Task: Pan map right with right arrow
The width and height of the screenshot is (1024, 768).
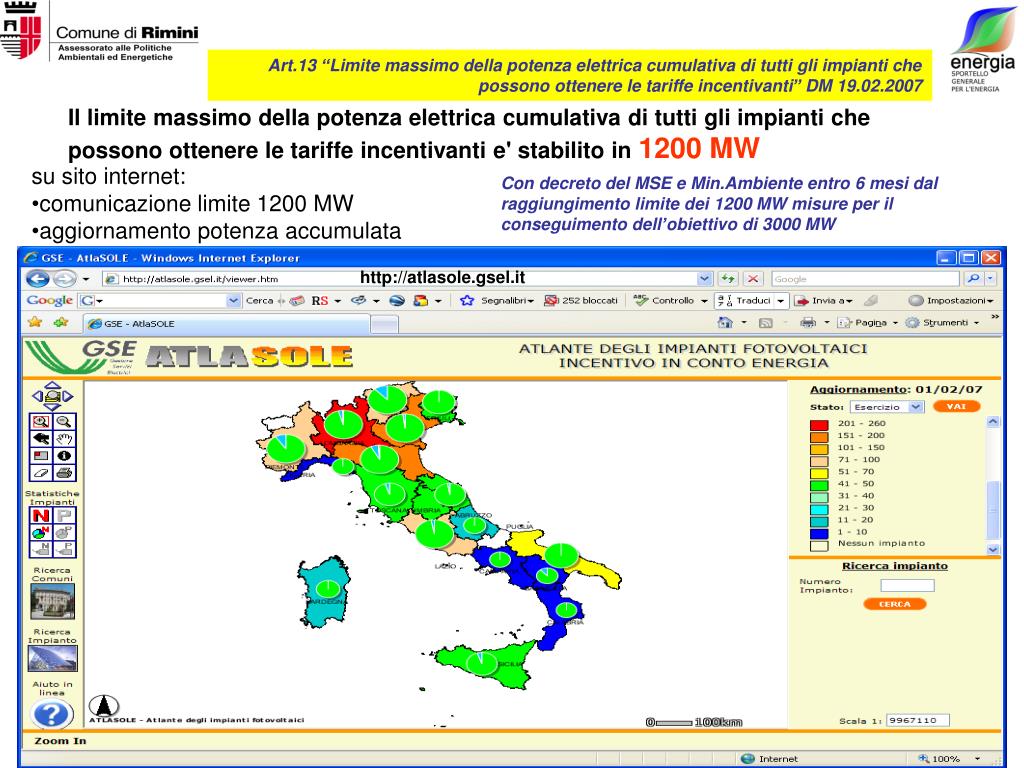Action: [68, 396]
